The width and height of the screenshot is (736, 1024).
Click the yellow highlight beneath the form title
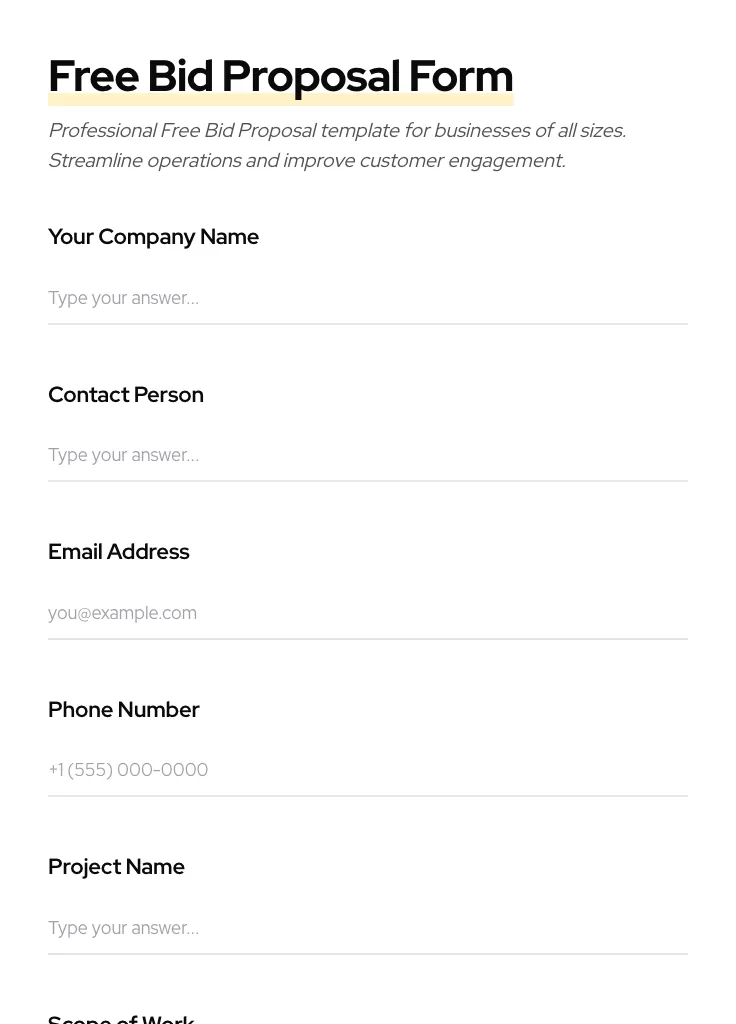click(x=280, y=101)
